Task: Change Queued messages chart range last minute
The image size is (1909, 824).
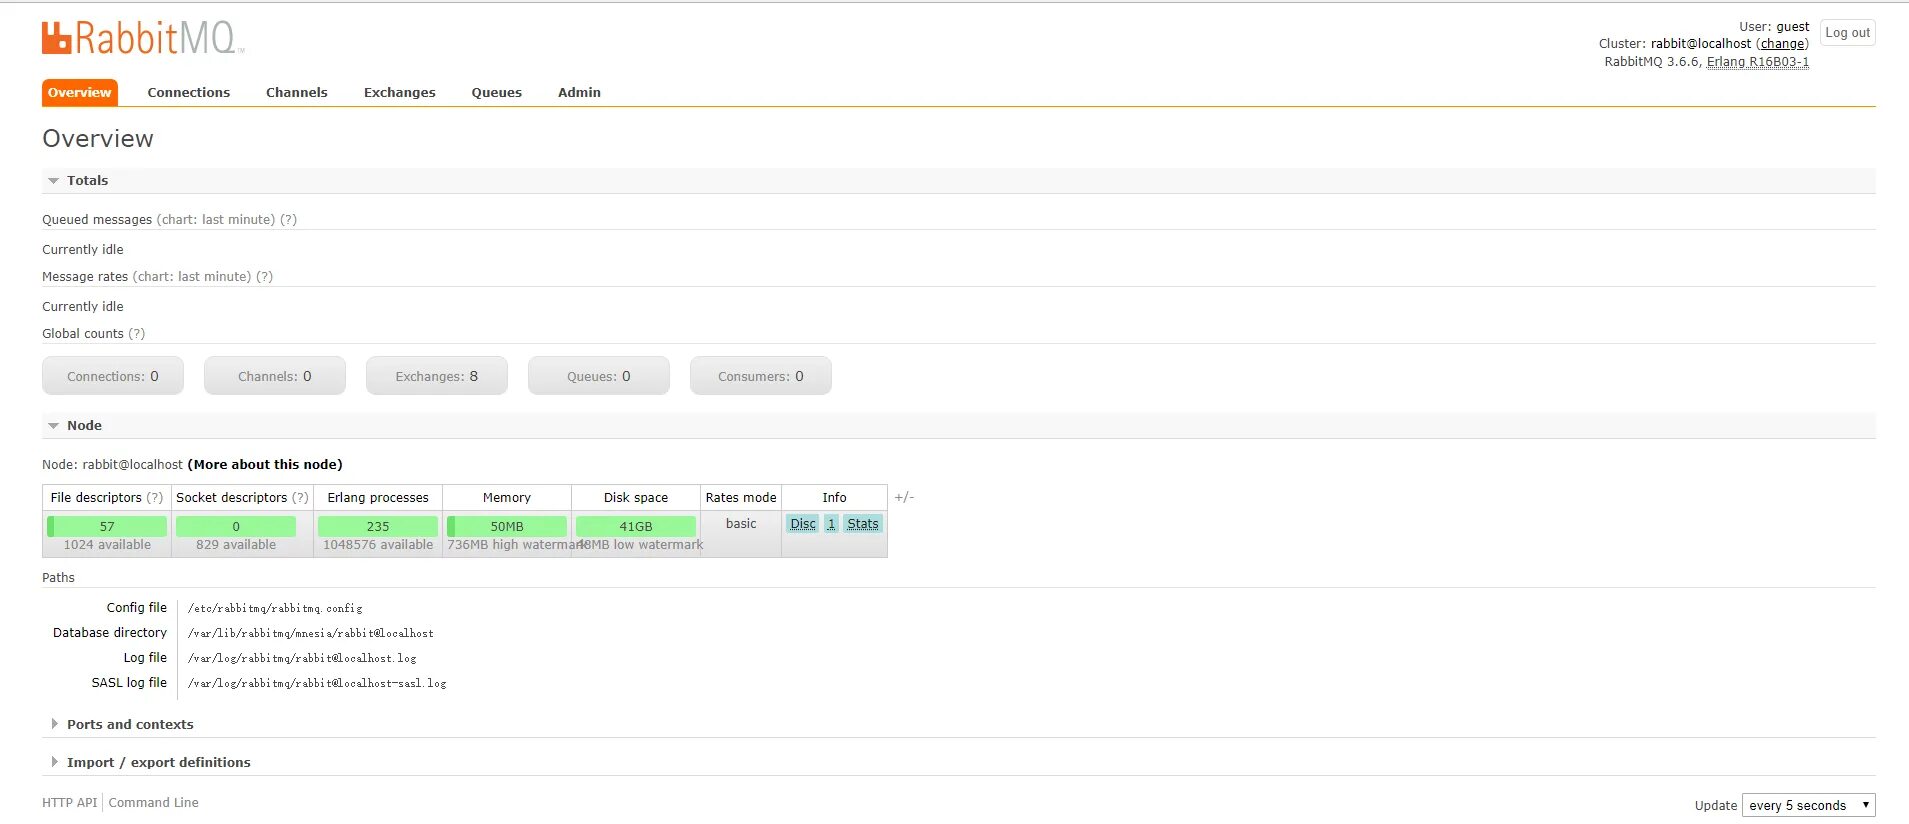Action: coord(215,220)
